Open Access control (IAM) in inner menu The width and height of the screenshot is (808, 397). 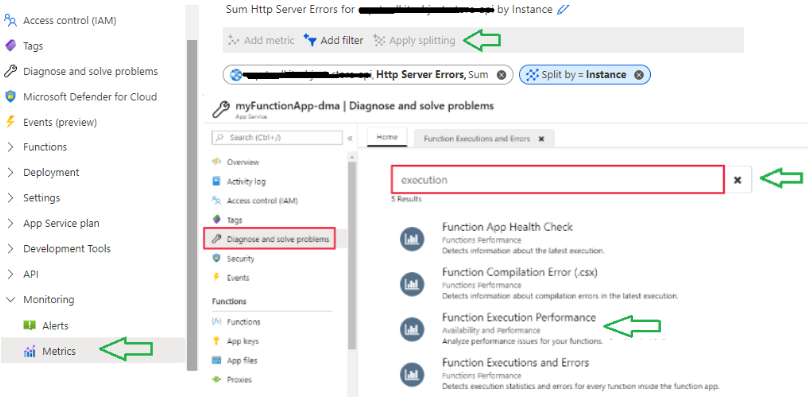tap(262, 201)
